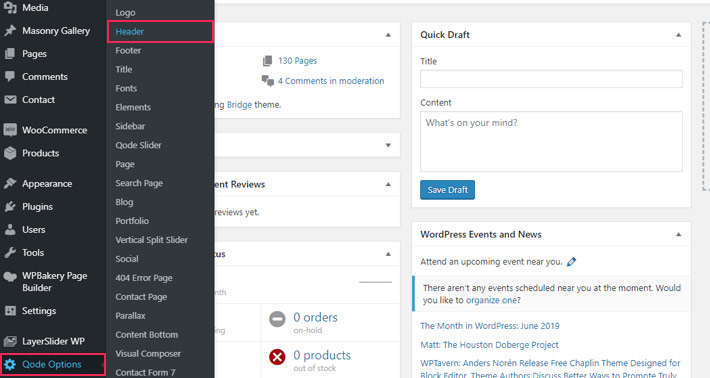Open 404 Error Page submenu item

click(144, 278)
